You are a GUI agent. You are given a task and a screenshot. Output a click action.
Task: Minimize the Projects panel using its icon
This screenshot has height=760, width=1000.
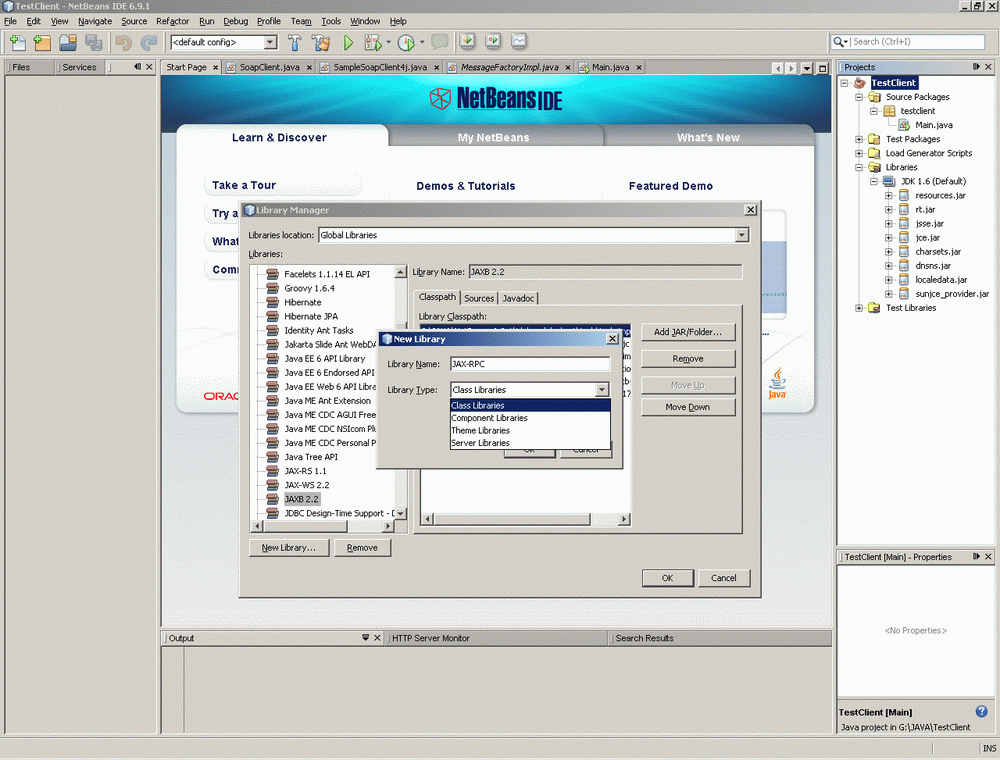pyautogui.click(x=976, y=66)
